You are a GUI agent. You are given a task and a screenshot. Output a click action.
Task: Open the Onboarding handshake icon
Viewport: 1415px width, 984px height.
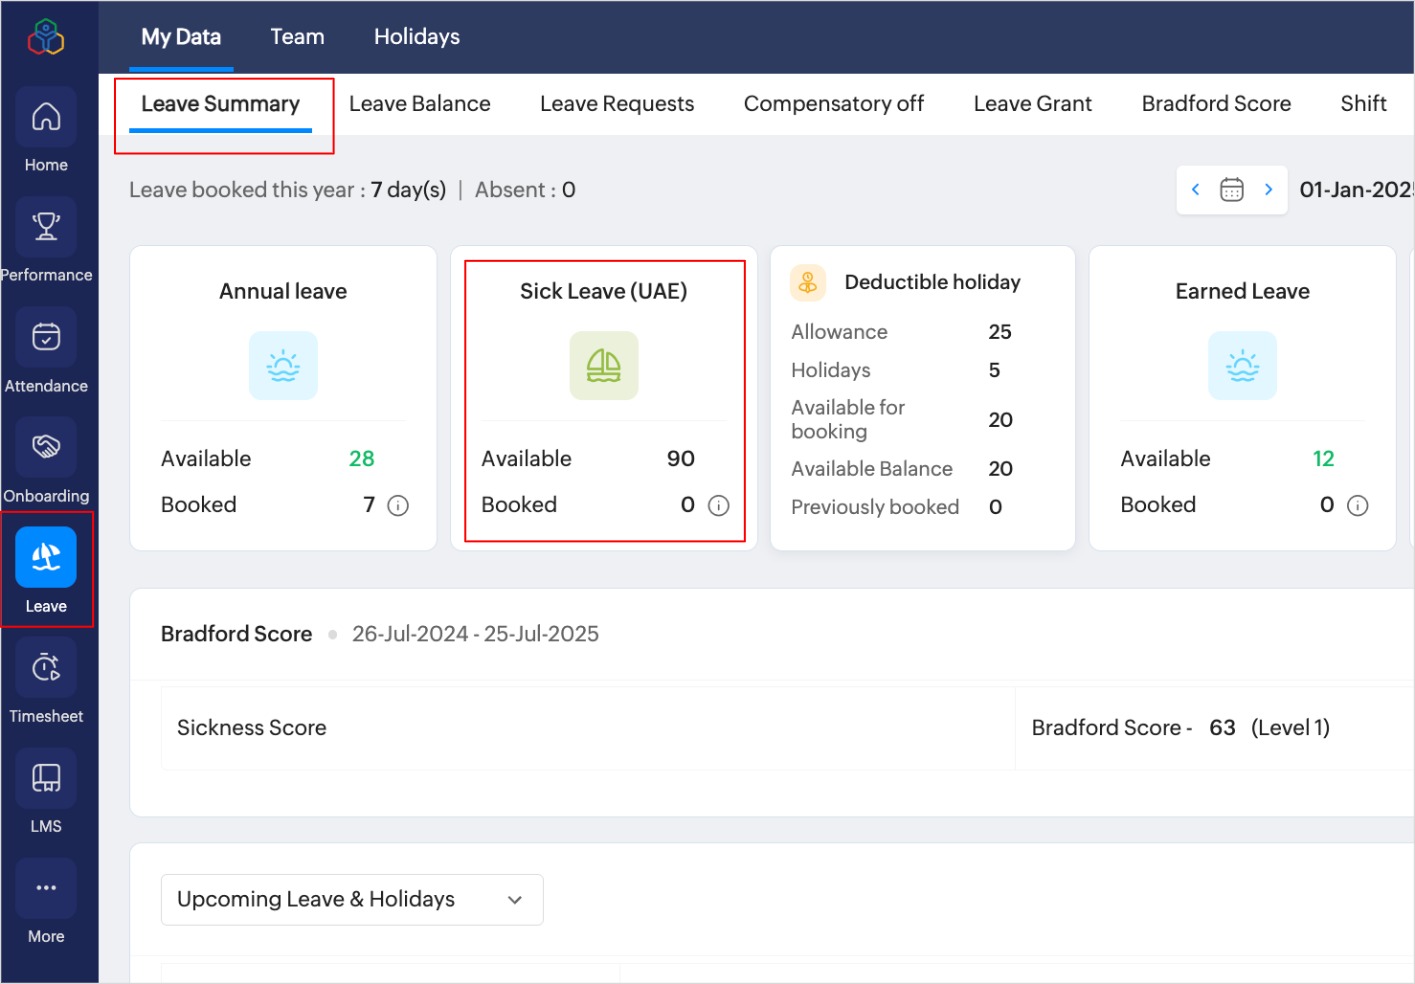(x=46, y=447)
